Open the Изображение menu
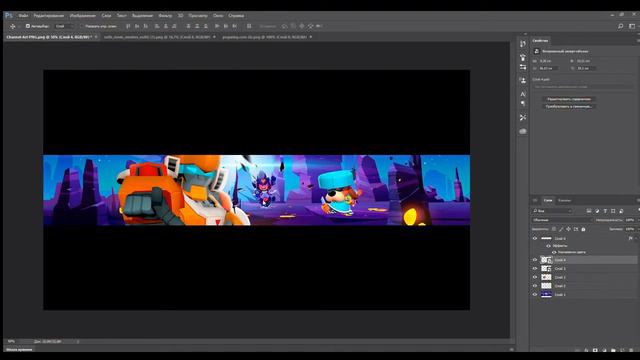The width and height of the screenshot is (640, 360). tap(82, 16)
